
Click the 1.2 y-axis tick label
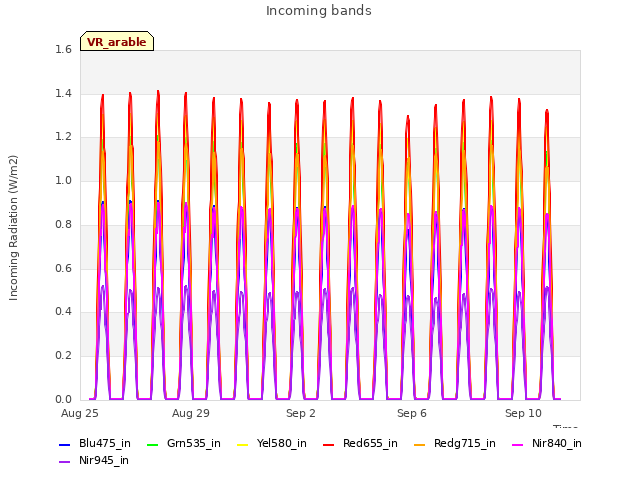(63, 137)
